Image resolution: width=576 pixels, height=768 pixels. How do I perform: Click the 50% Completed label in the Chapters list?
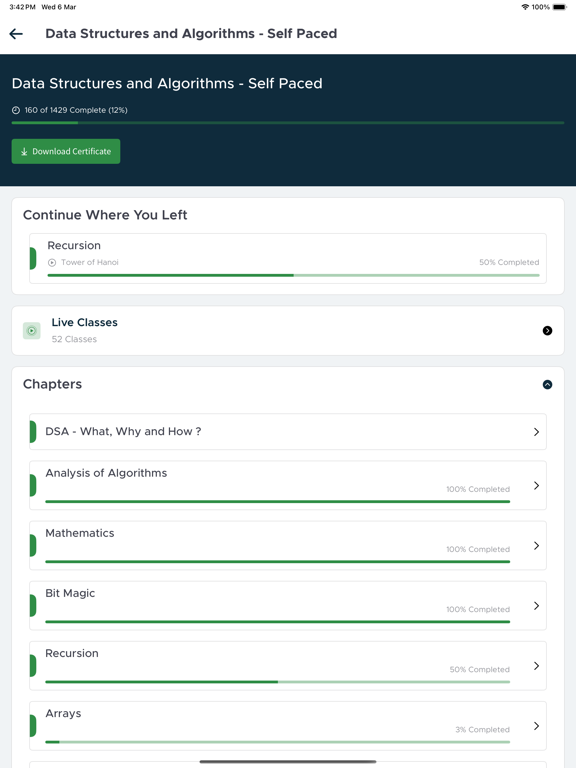[x=480, y=670]
